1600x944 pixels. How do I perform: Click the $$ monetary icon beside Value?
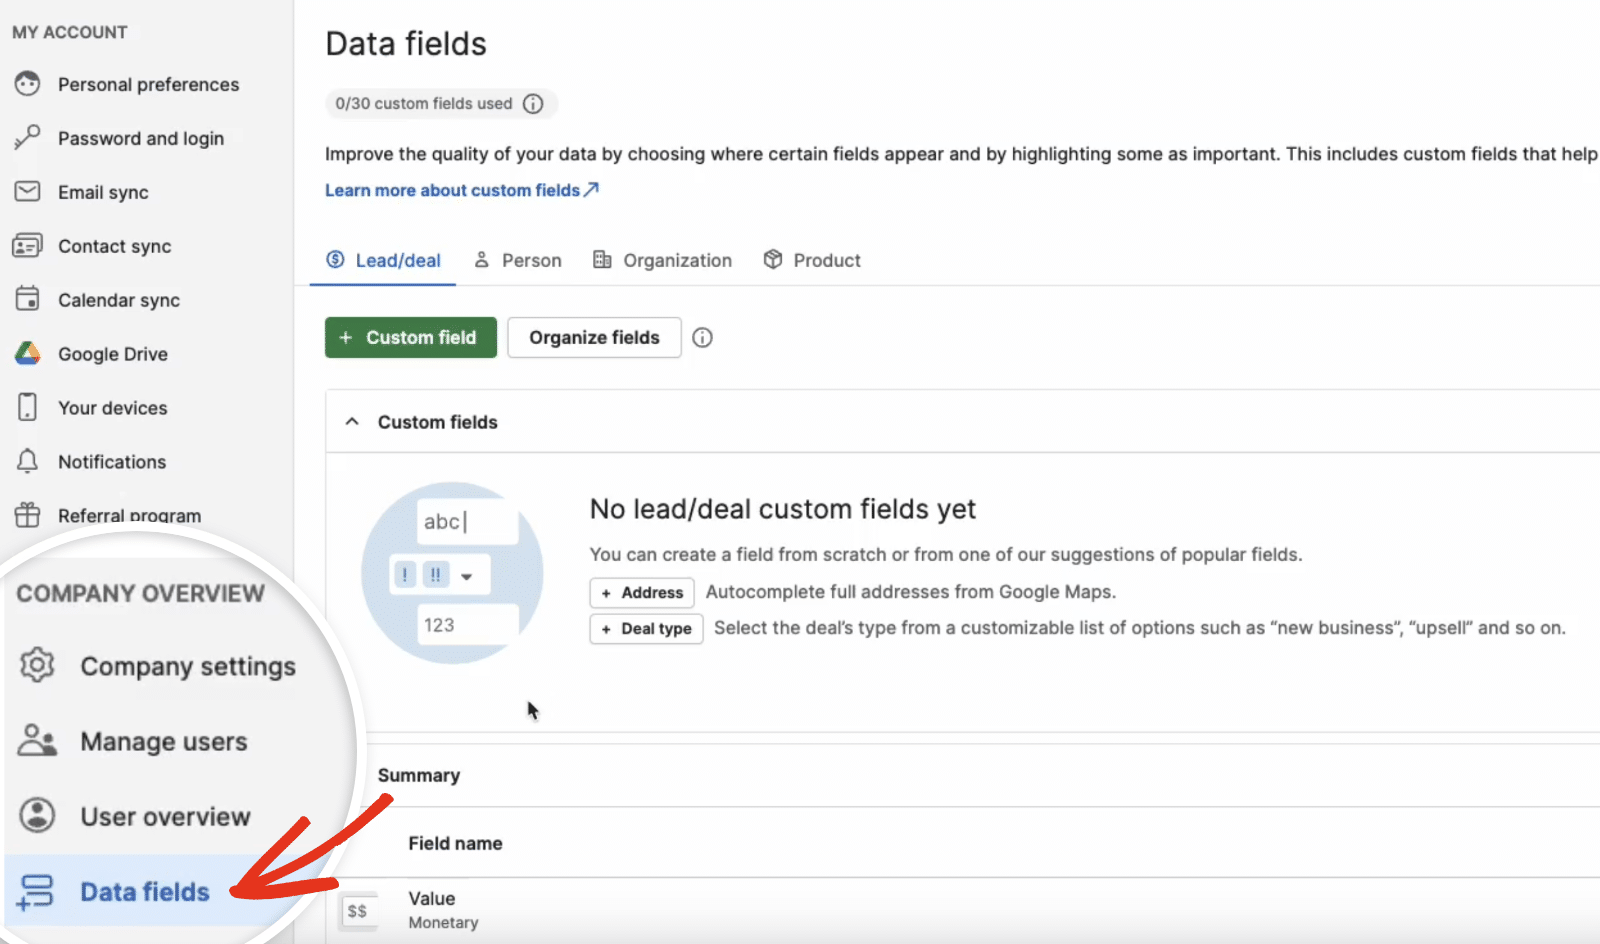357,911
